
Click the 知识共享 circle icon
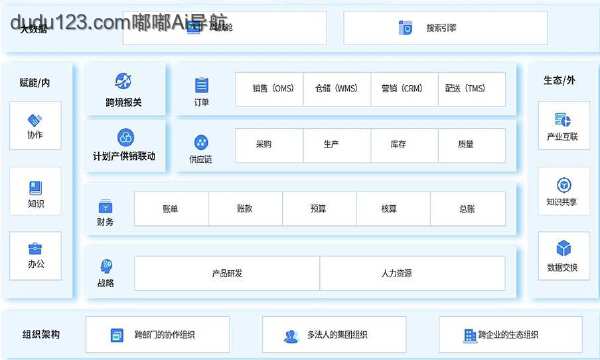[x=564, y=185]
